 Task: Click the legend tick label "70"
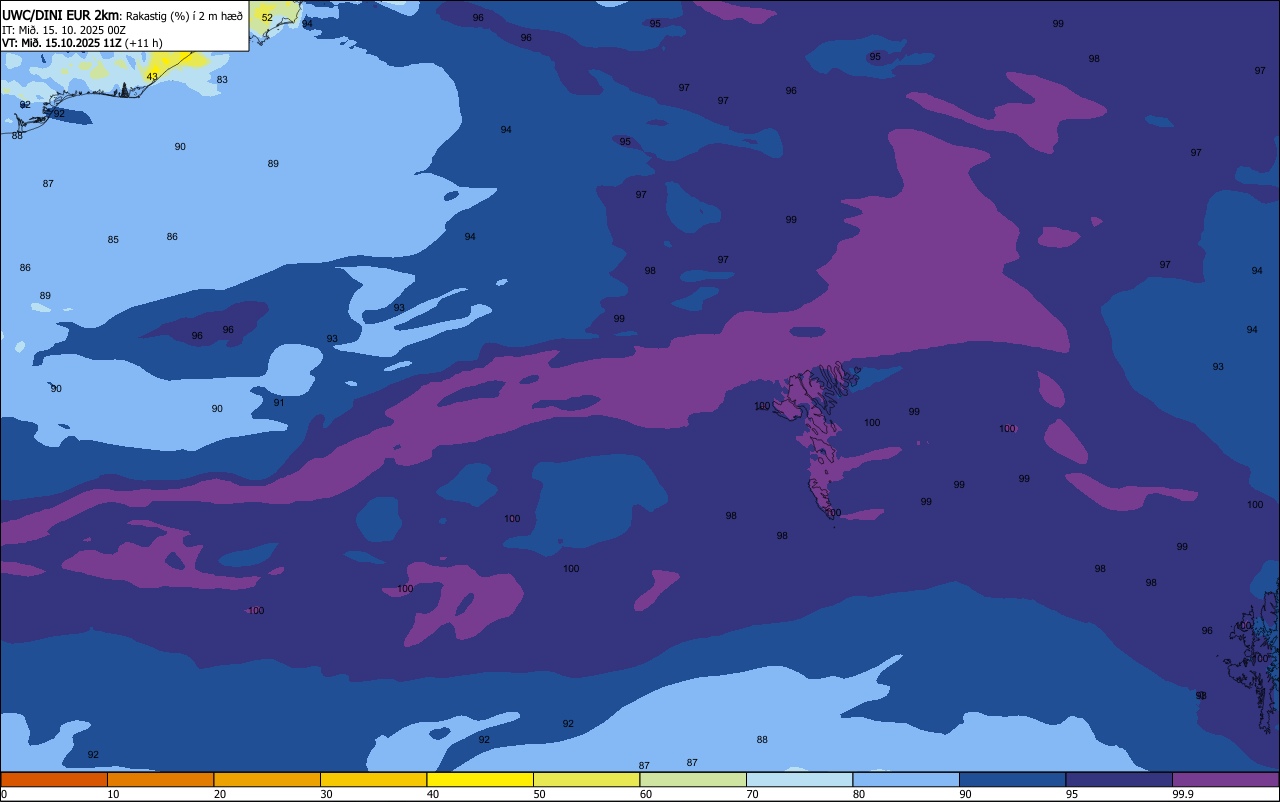752,794
